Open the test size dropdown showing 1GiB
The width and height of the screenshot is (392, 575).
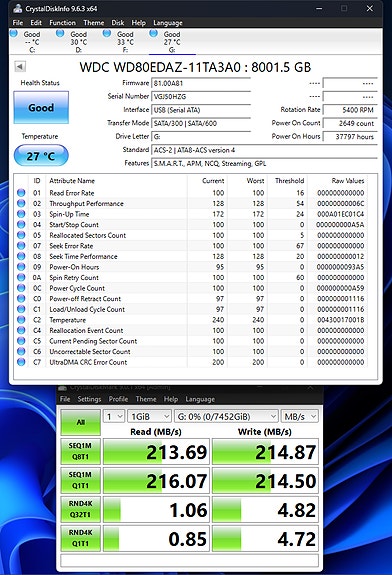coord(150,417)
